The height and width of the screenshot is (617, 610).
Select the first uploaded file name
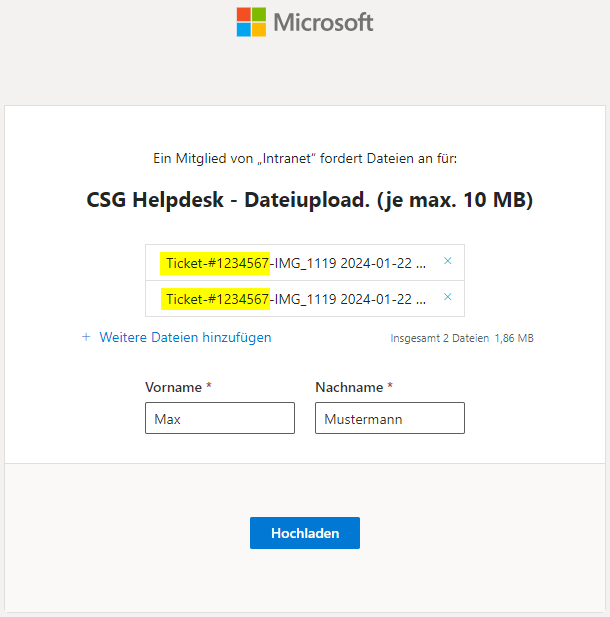tap(296, 263)
